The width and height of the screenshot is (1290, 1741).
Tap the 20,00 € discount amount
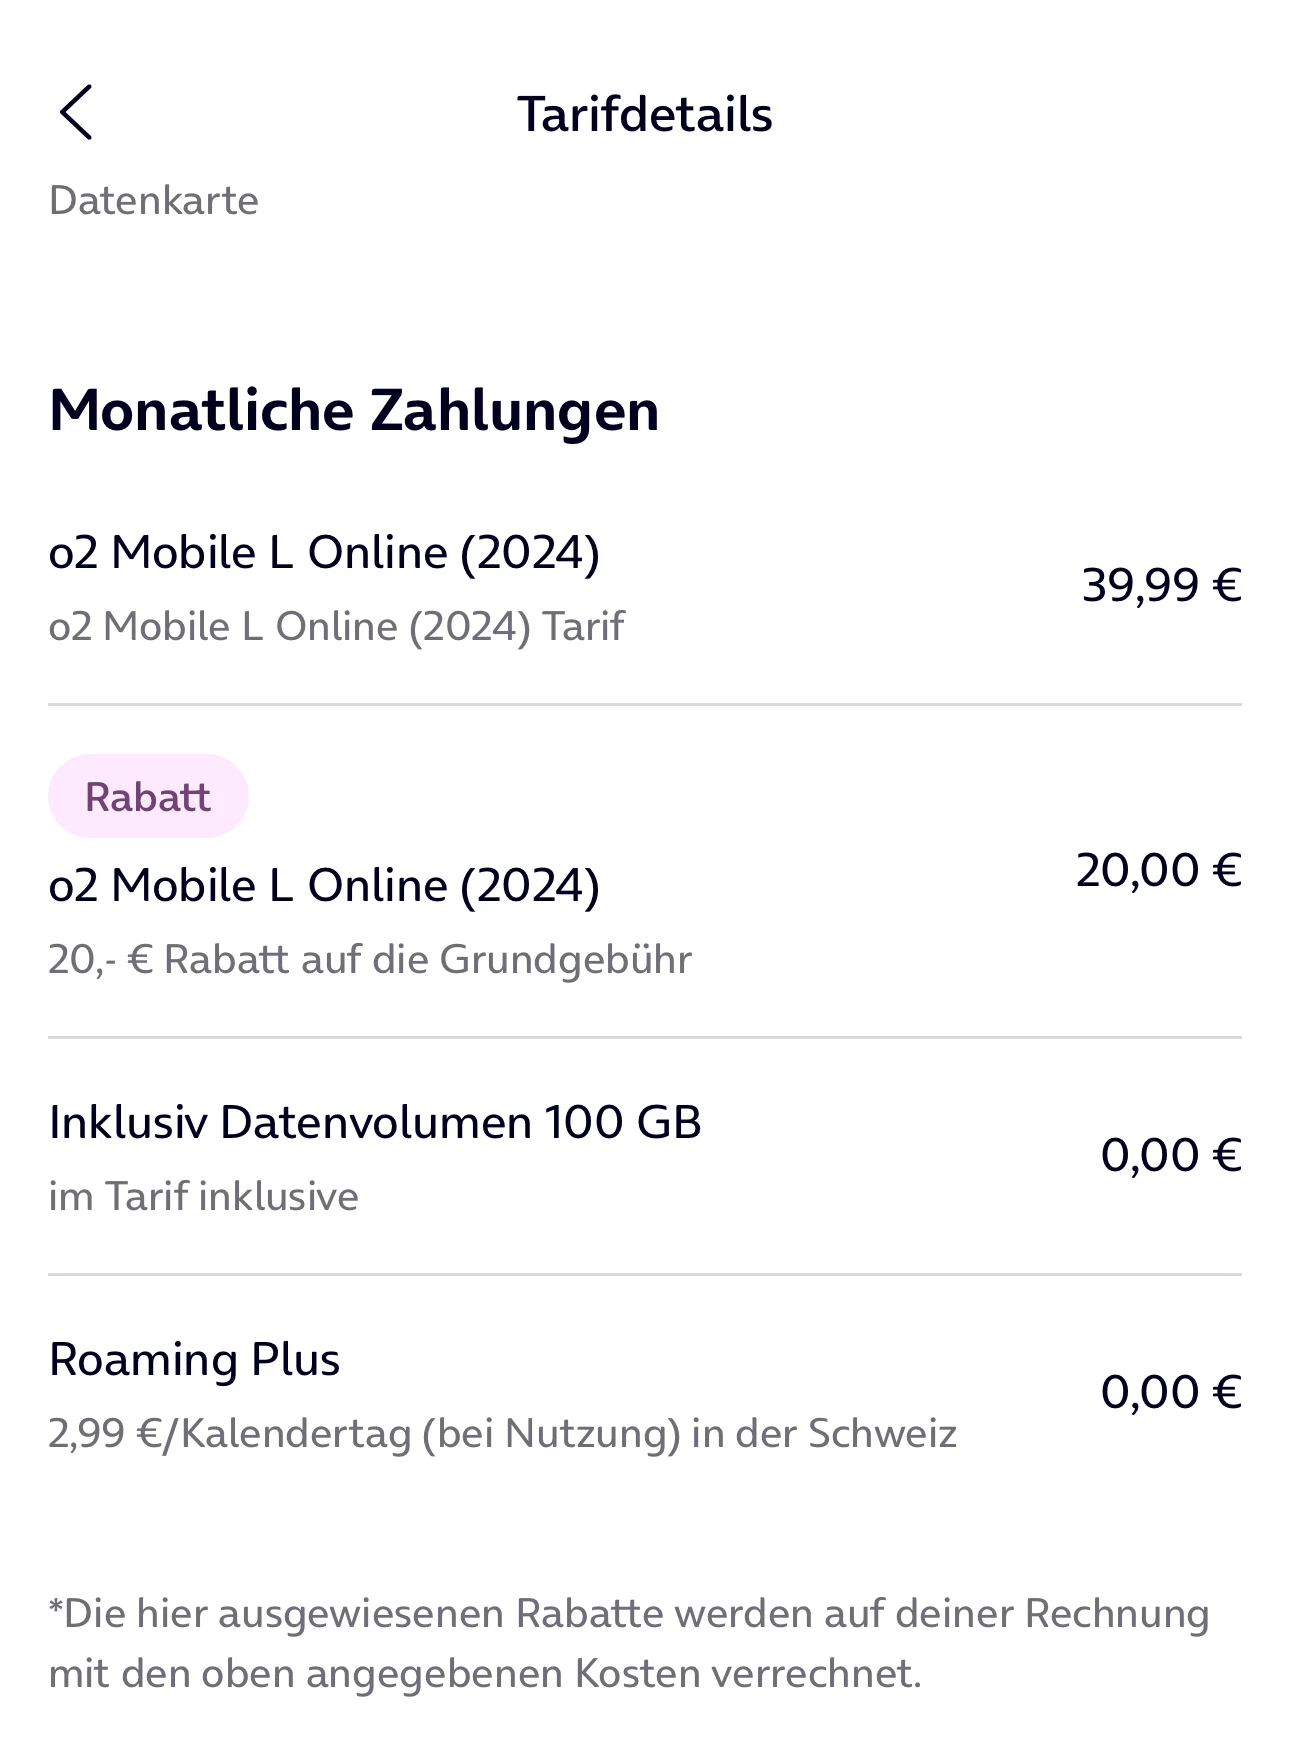click(x=1158, y=870)
